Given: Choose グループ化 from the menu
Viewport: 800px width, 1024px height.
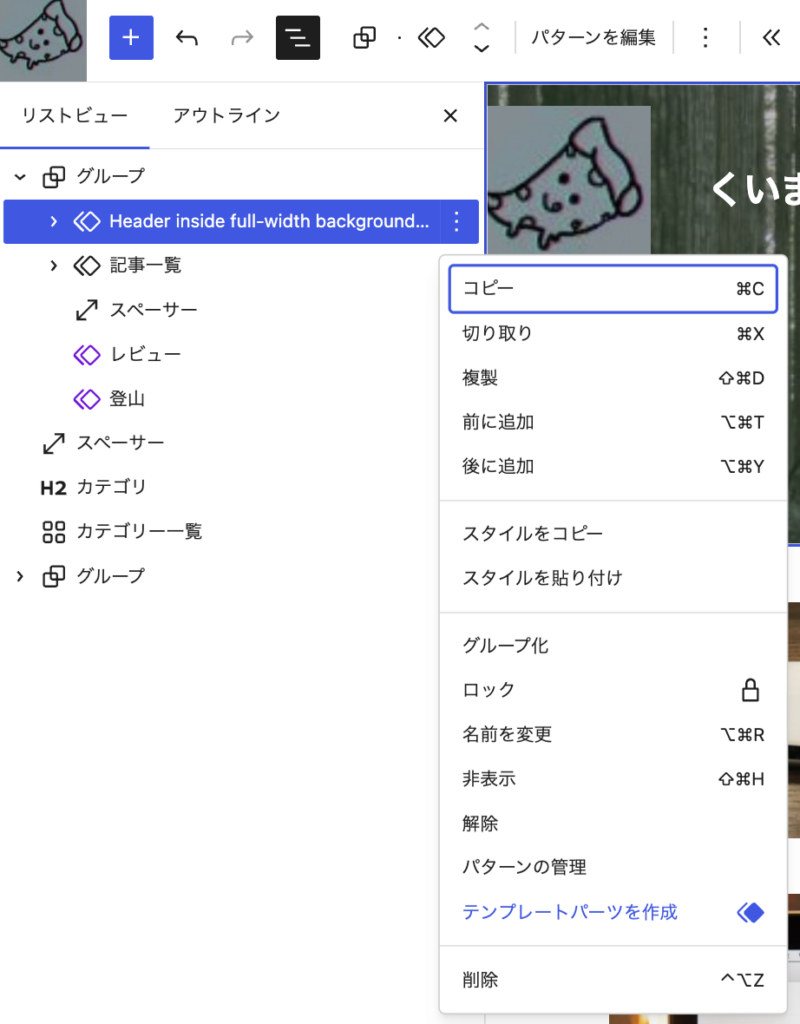Looking at the screenshot, I should (x=613, y=646).
